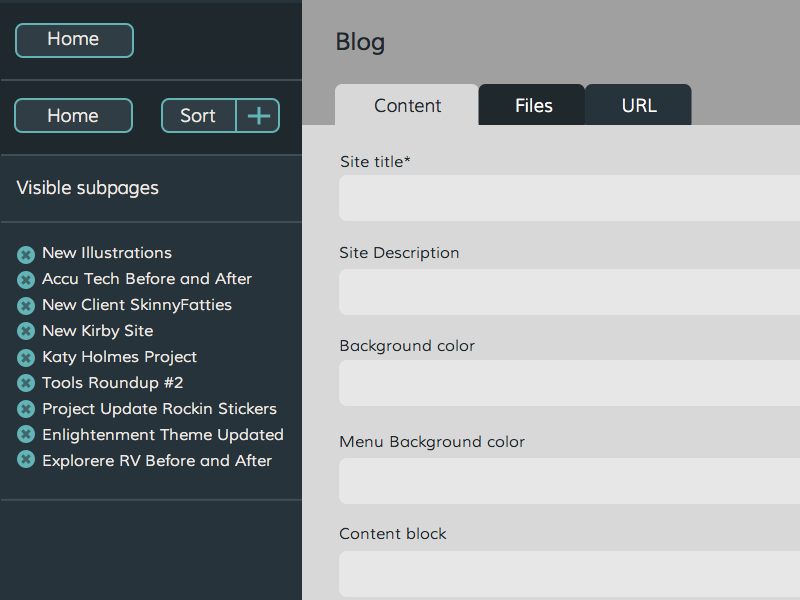The image size is (800, 600).
Task: Click the Menu Background color field
Action: (569, 480)
